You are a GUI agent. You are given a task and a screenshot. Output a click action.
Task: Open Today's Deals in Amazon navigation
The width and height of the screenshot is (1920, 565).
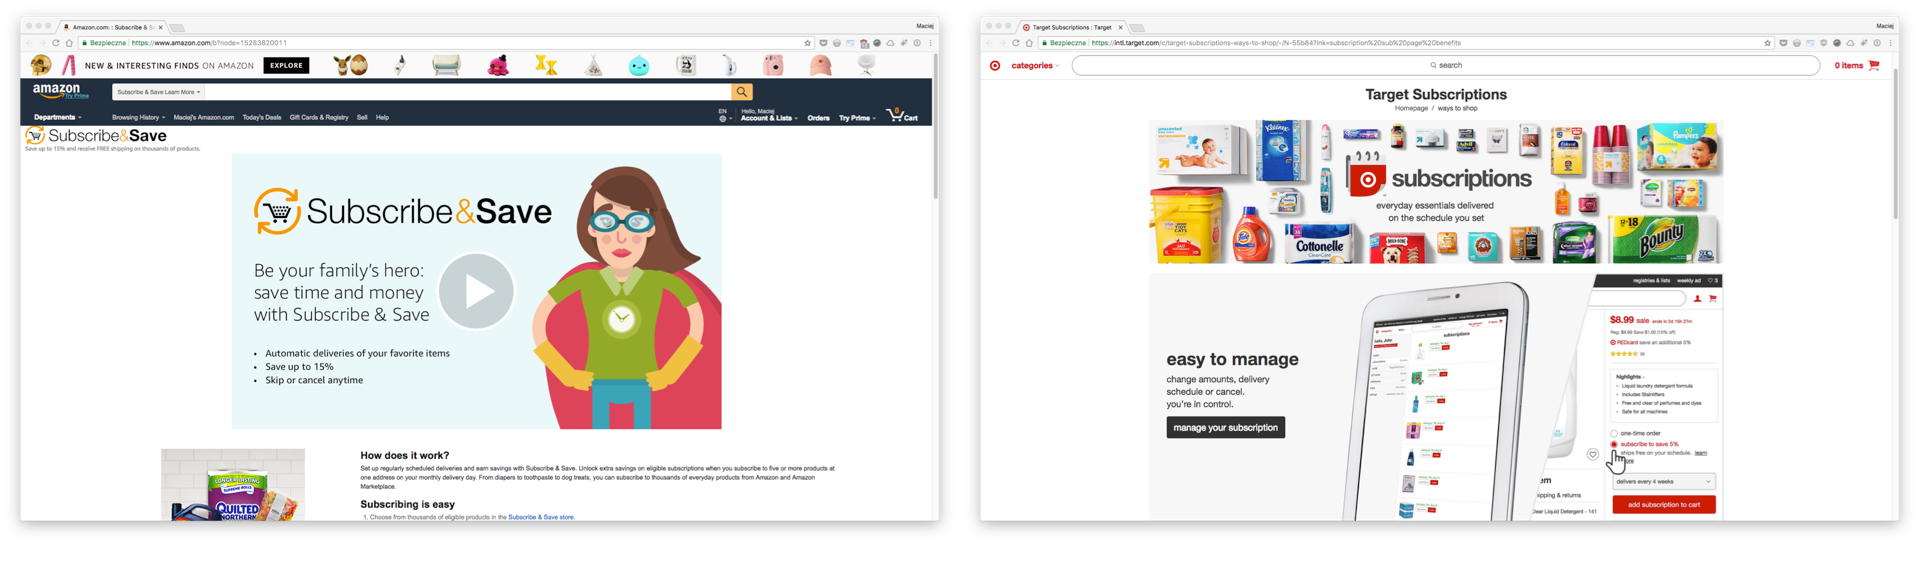[261, 117]
